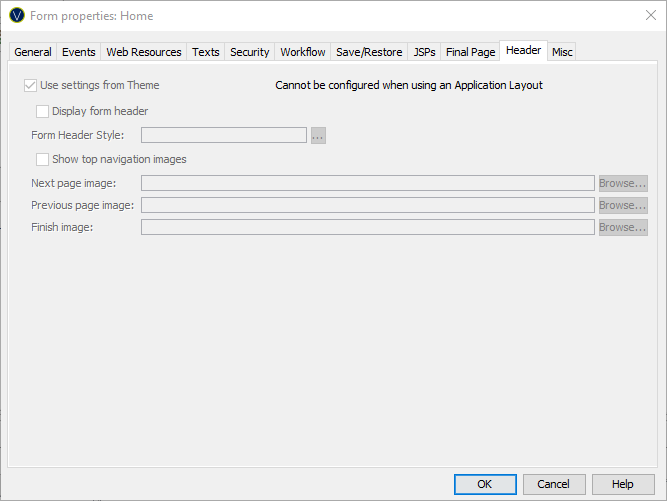Click Browse for Next page image
Screen dimensions: 667x501
click(623, 184)
